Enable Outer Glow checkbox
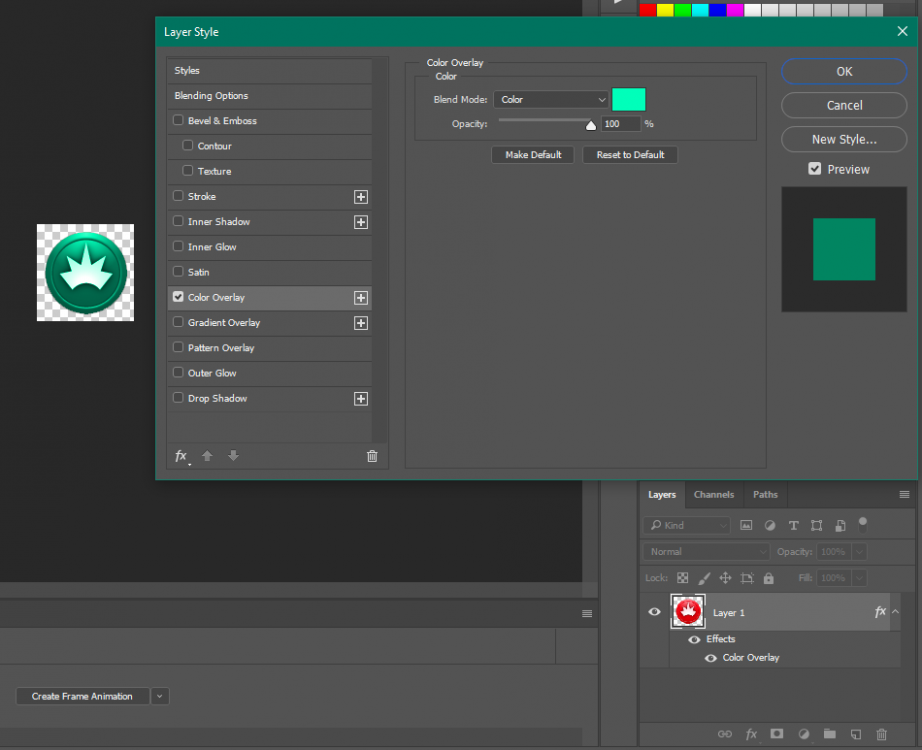 point(178,372)
